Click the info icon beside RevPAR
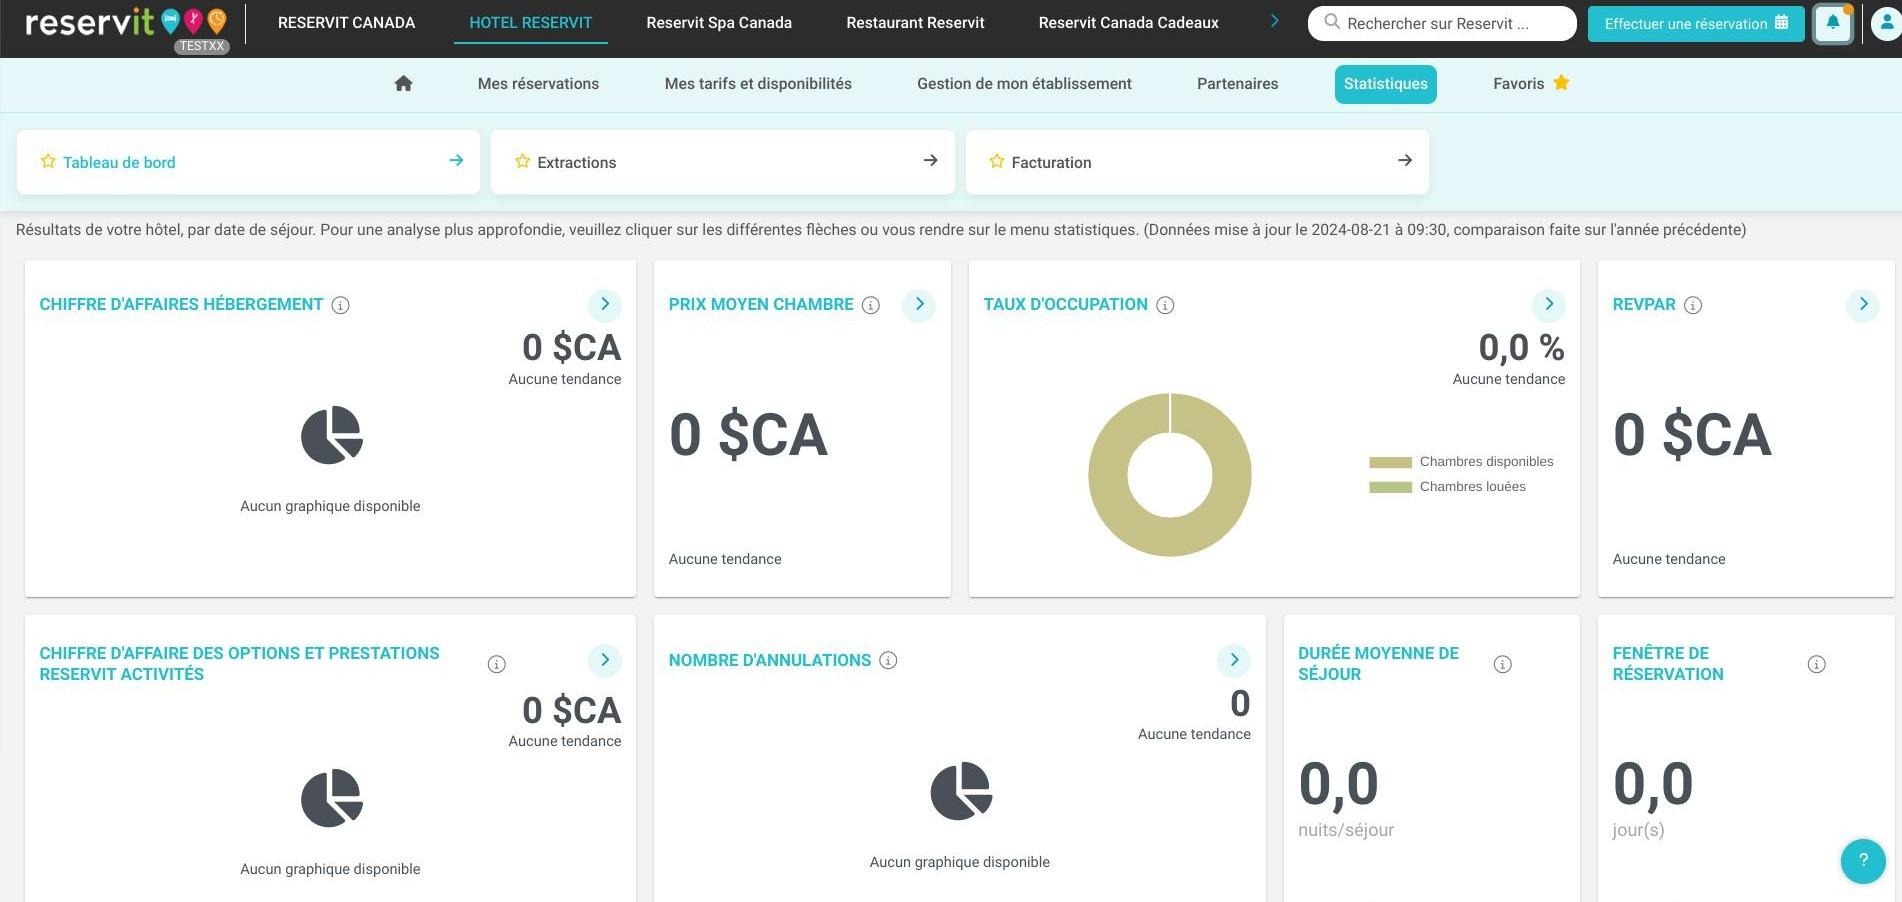The width and height of the screenshot is (1902, 902). tap(1693, 305)
